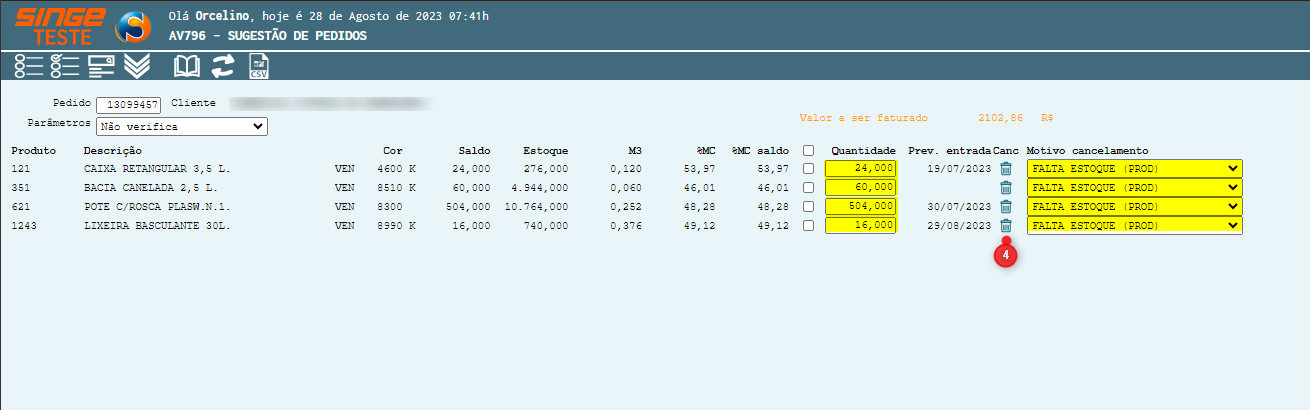
Task: Select the checkbox for POTE C/ROSCA row
Action: click(x=808, y=207)
